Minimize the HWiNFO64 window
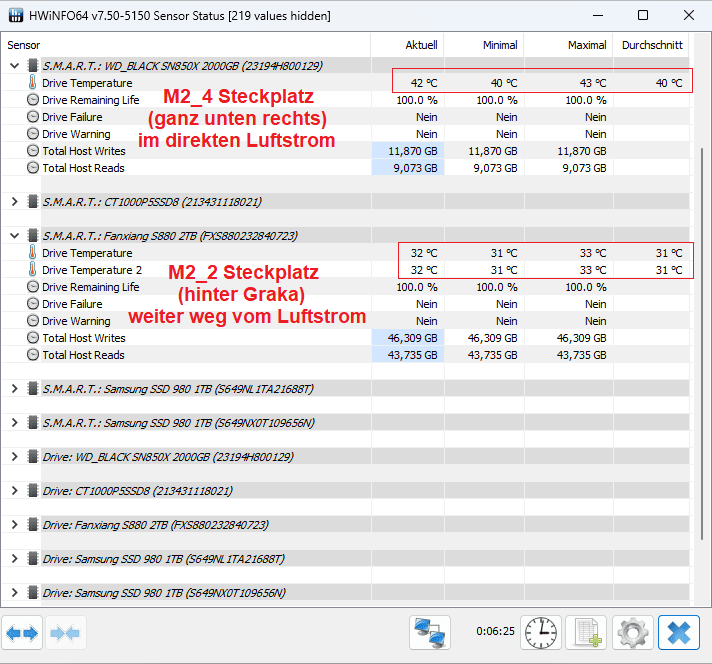712x664 pixels. tap(598, 15)
